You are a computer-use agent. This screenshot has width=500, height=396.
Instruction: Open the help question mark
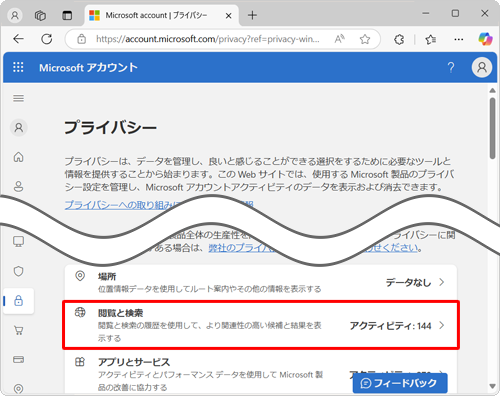click(451, 67)
